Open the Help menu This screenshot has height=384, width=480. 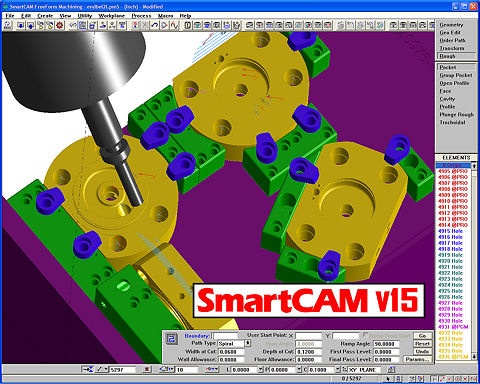coord(185,16)
